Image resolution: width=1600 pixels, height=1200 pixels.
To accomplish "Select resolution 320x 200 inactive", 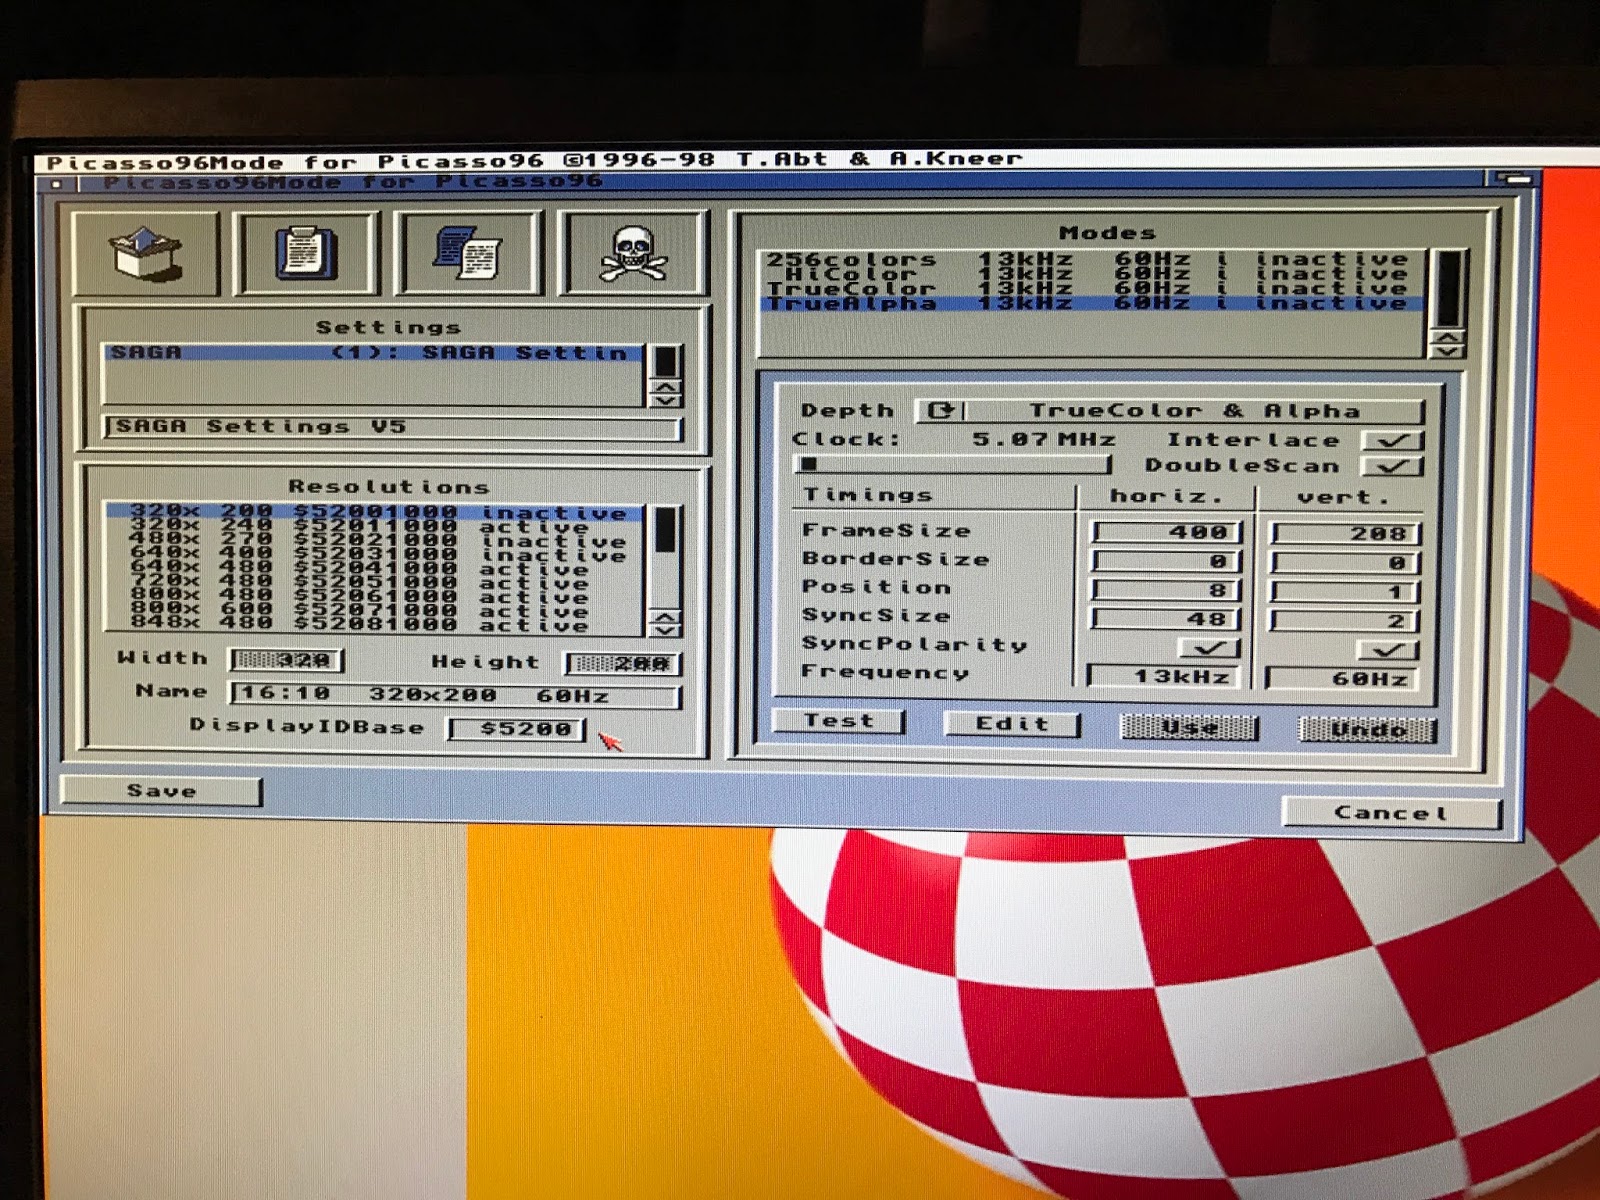I will pos(375,512).
